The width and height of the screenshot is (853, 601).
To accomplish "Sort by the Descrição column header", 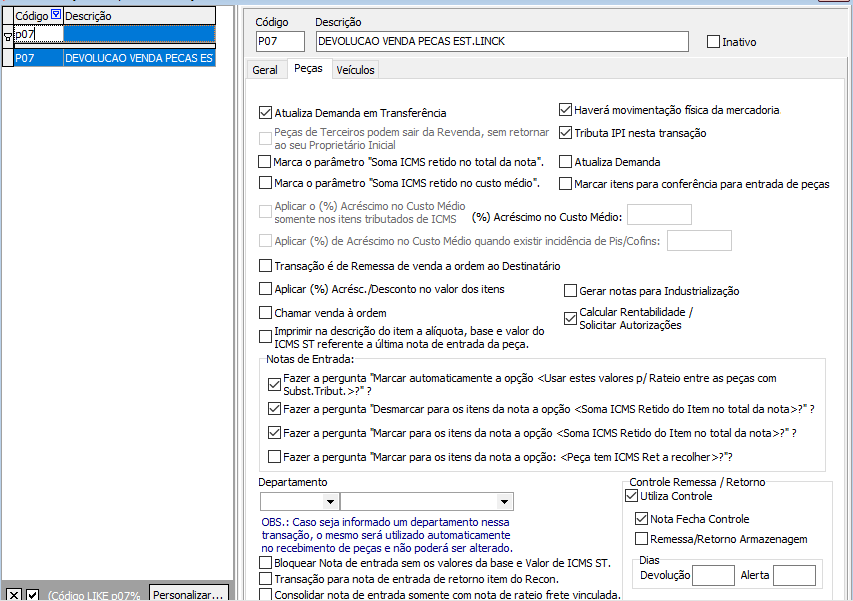I will pyautogui.click(x=139, y=16).
